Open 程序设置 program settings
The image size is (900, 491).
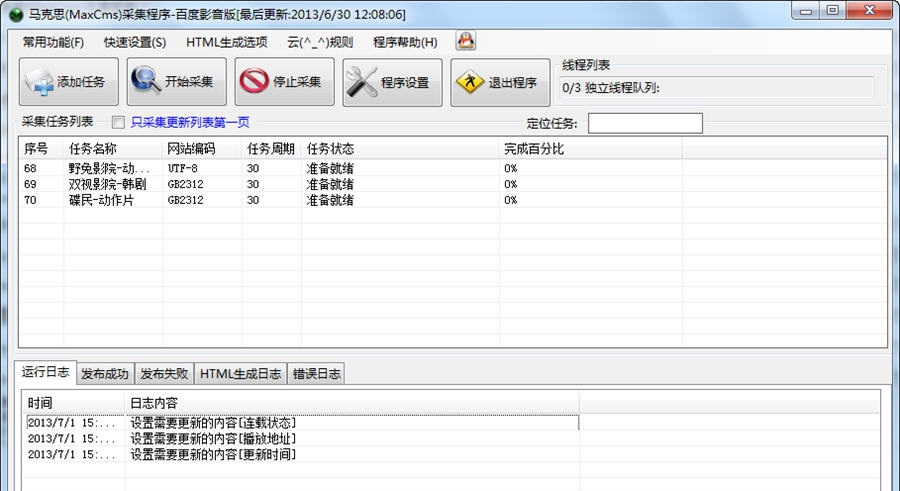coord(392,82)
